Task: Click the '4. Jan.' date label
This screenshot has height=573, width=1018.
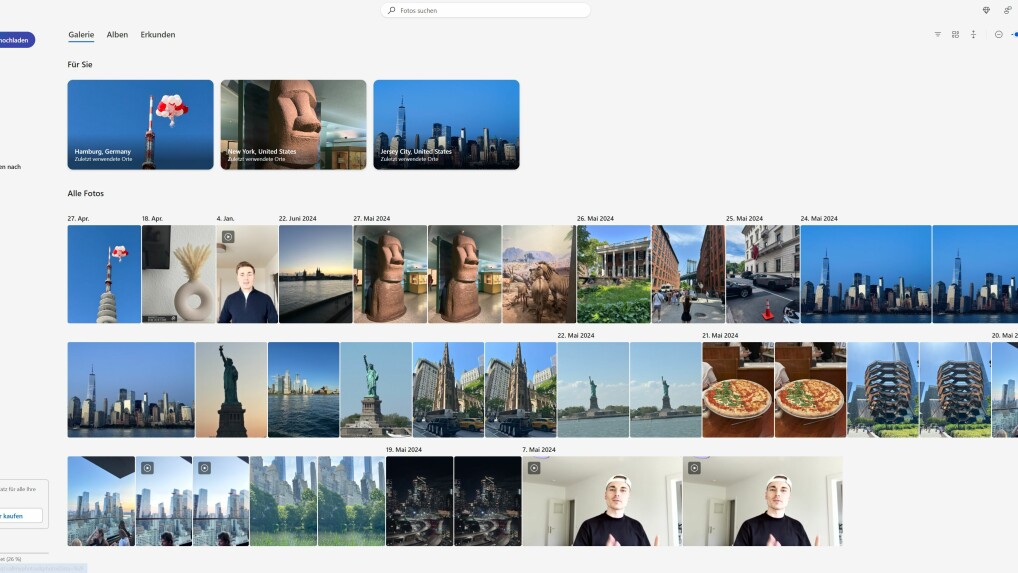Action: click(x=225, y=219)
